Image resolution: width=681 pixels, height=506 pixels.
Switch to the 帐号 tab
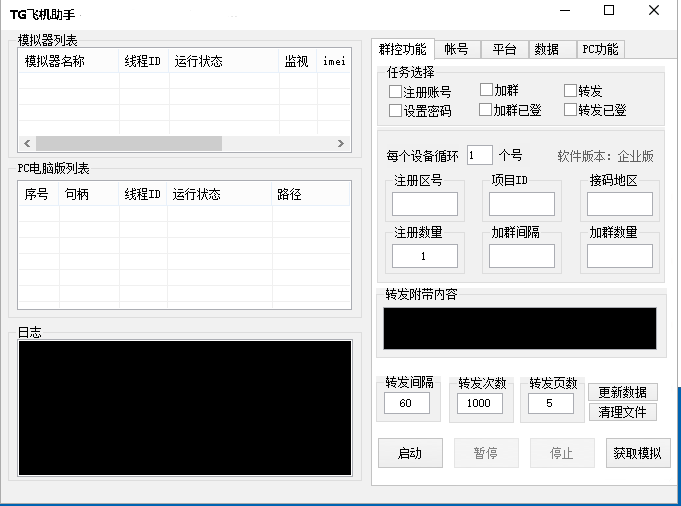click(x=456, y=49)
